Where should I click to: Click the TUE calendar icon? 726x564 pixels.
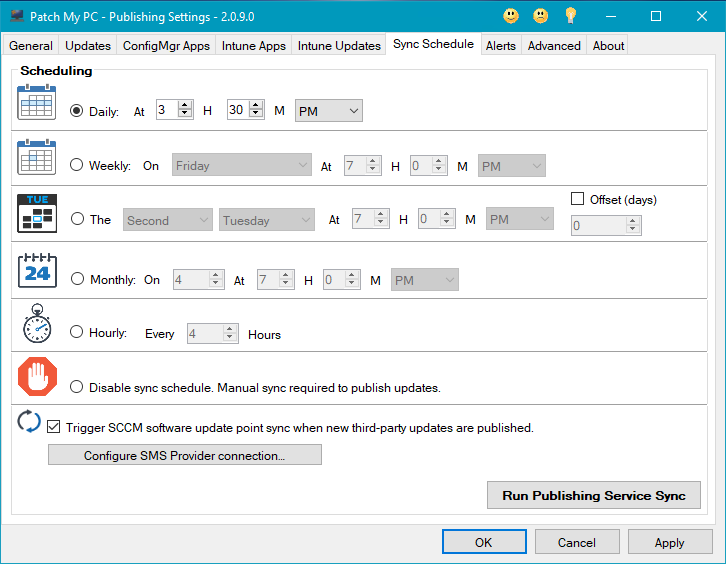click(x=36, y=213)
